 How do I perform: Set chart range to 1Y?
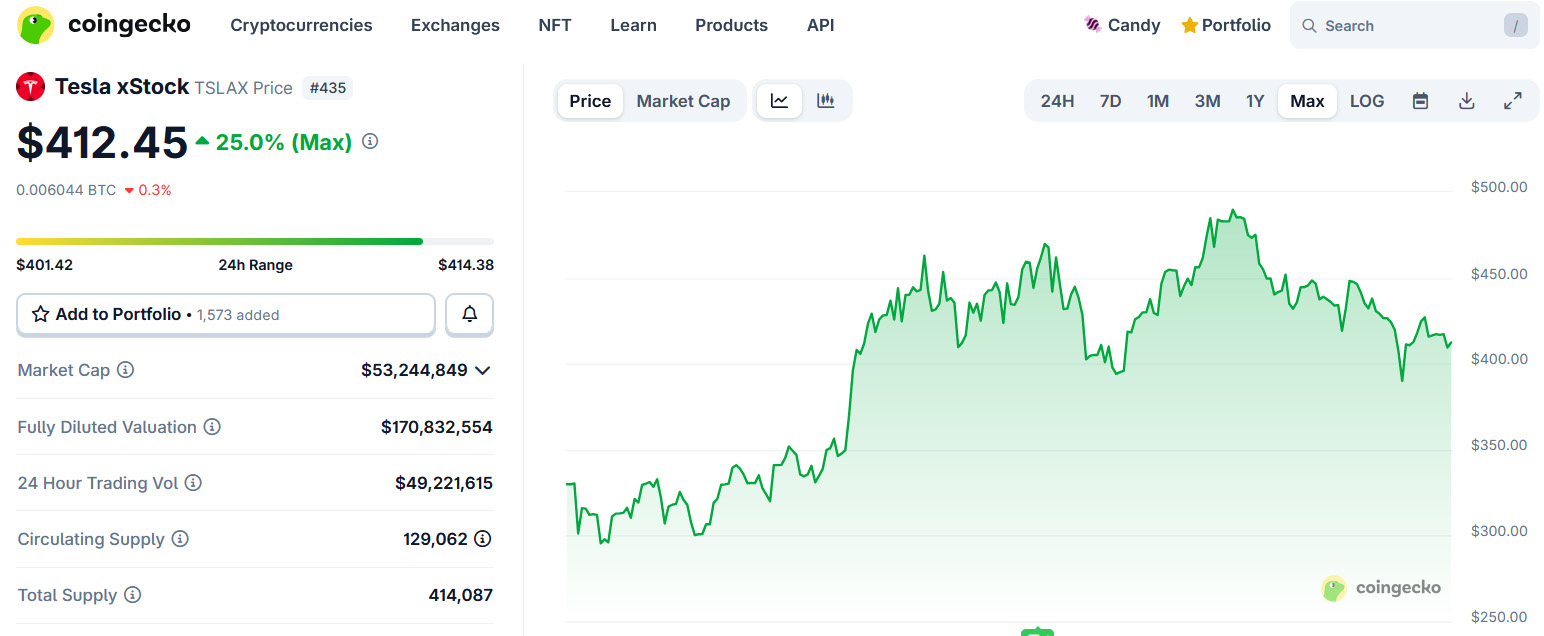pyautogui.click(x=1255, y=101)
